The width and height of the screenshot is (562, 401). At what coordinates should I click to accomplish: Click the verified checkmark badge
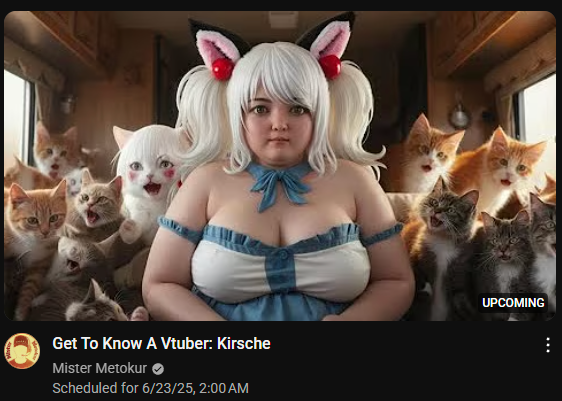[x=158, y=369]
